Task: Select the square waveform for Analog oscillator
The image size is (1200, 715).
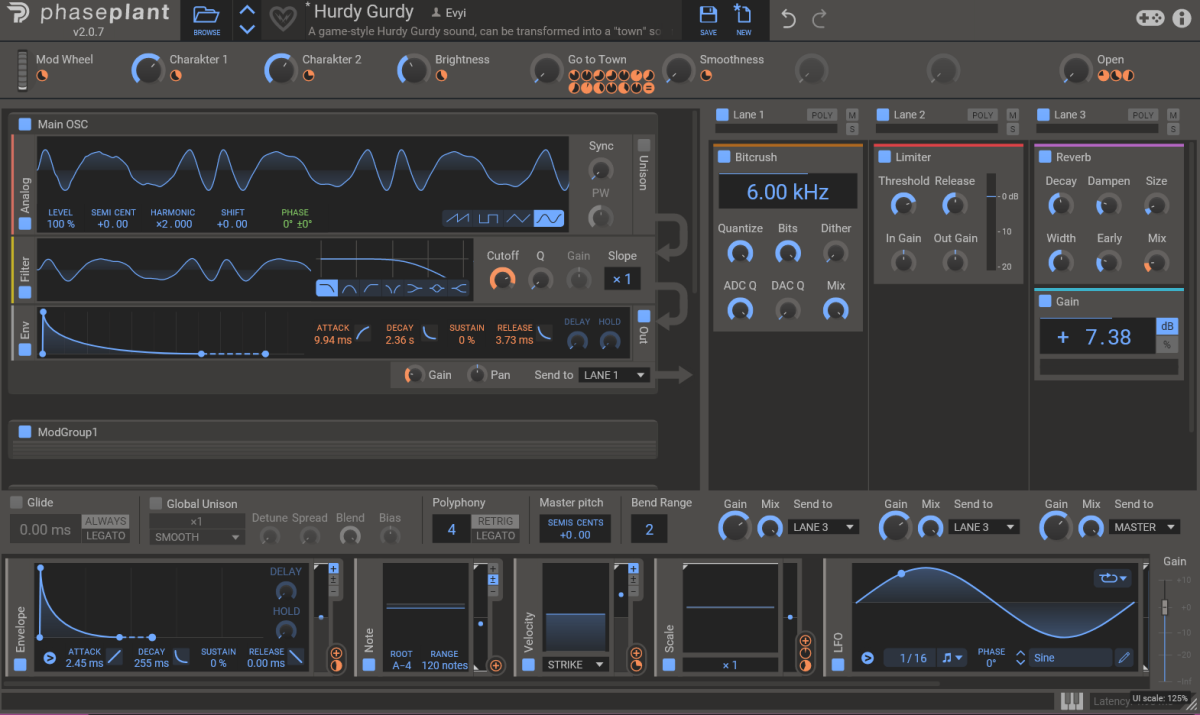Action: [488, 218]
